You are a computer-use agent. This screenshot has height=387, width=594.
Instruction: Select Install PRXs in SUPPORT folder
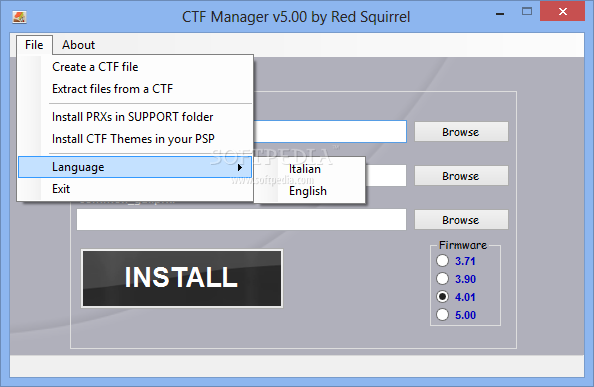click(x=135, y=117)
